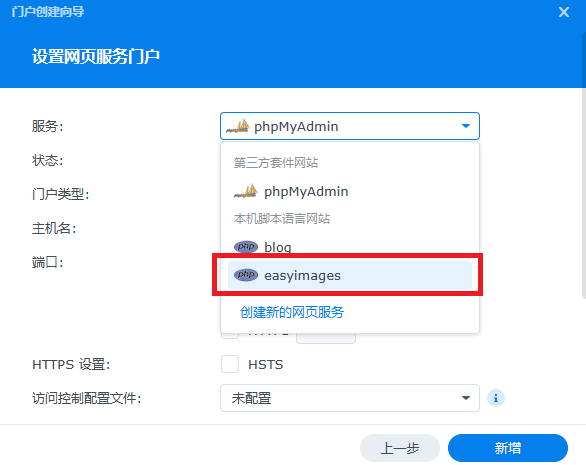The image size is (586, 465).
Task: Click the phpMyAdmin sailboat icon in dropdown list
Action: coord(246,191)
